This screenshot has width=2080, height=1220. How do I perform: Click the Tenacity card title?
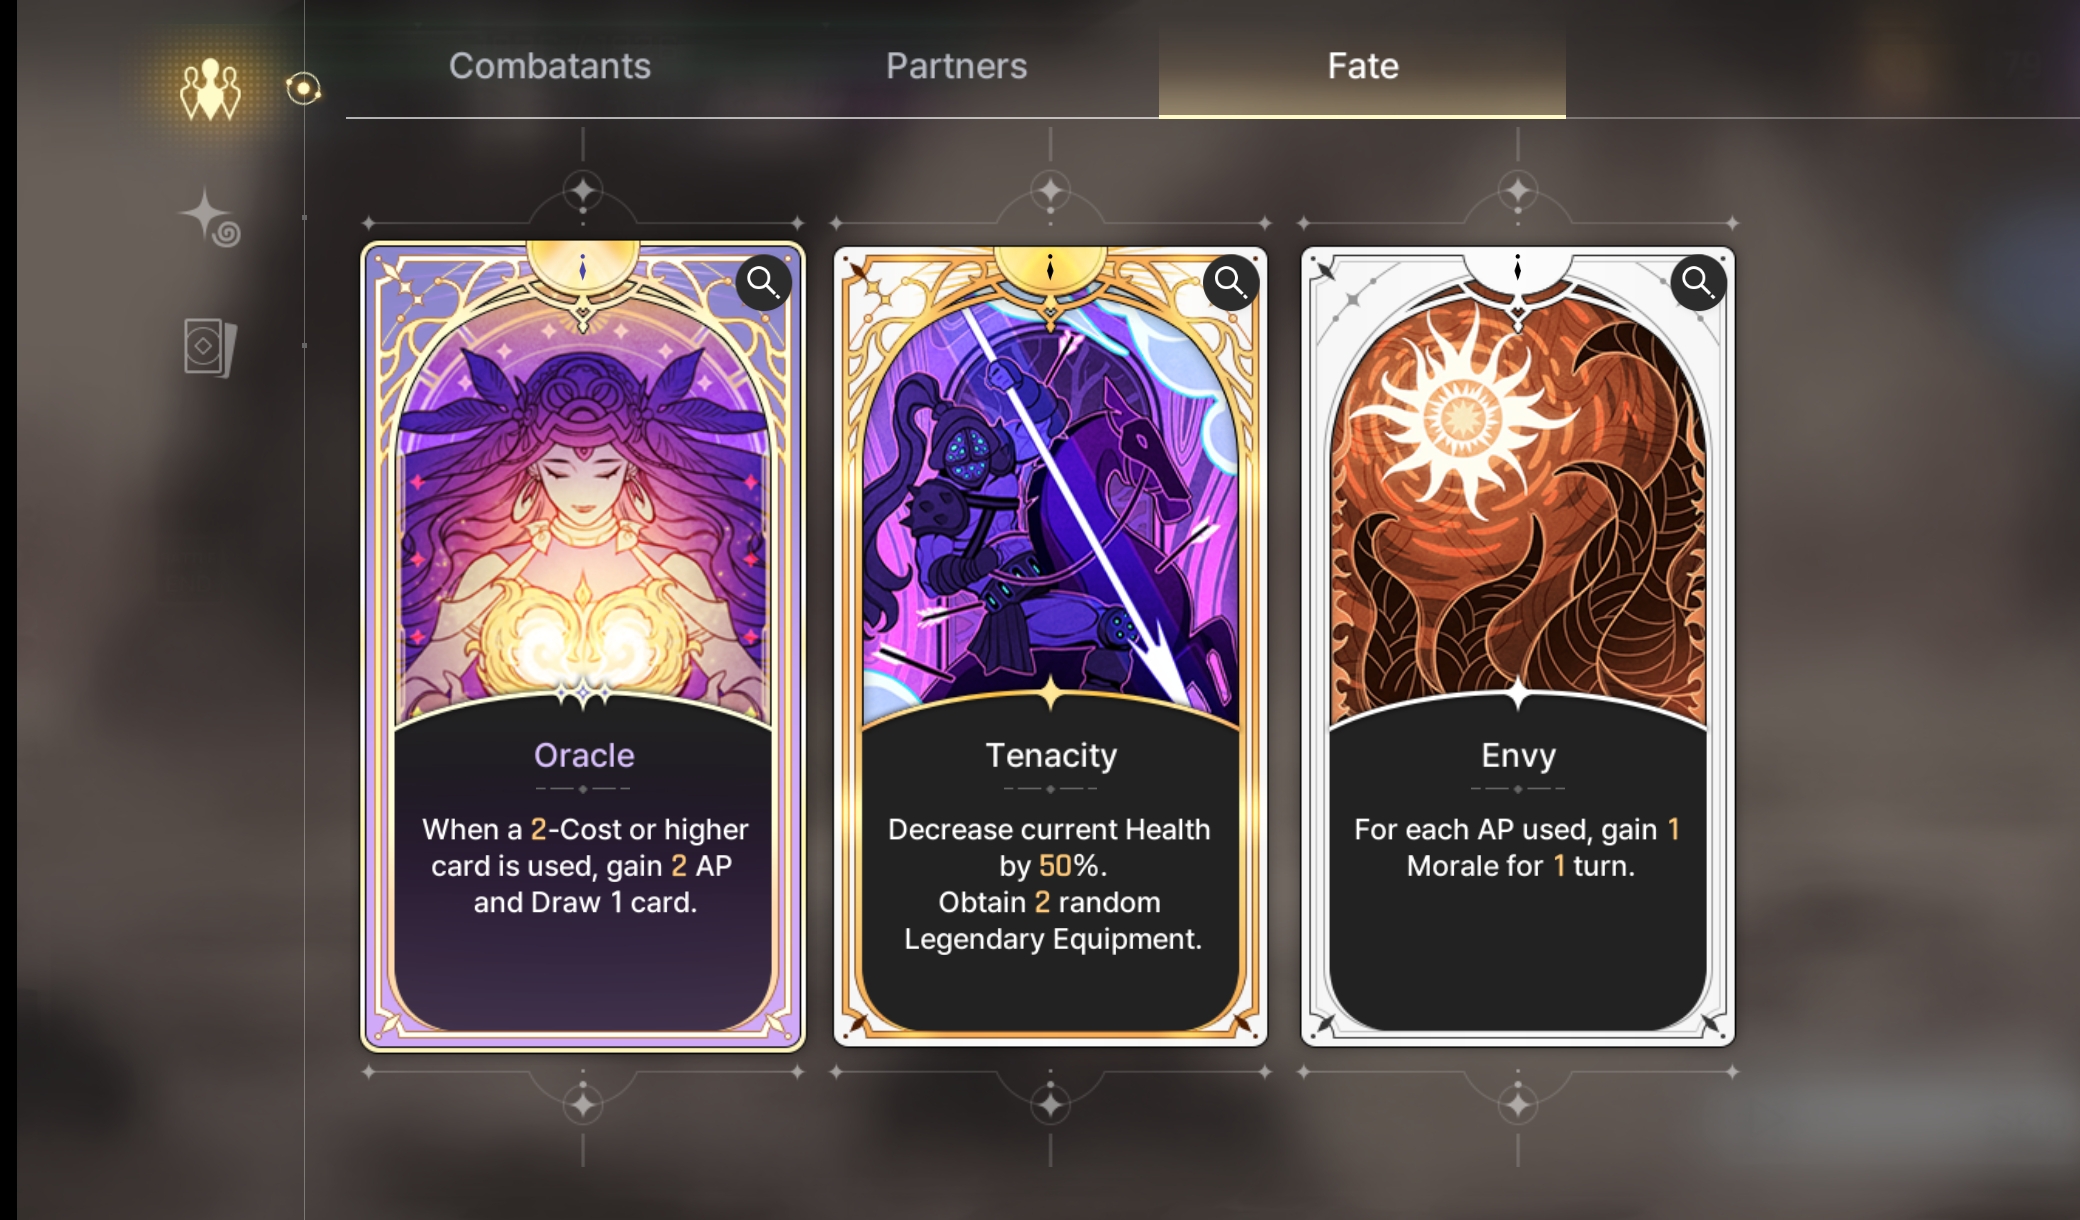click(x=1051, y=755)
